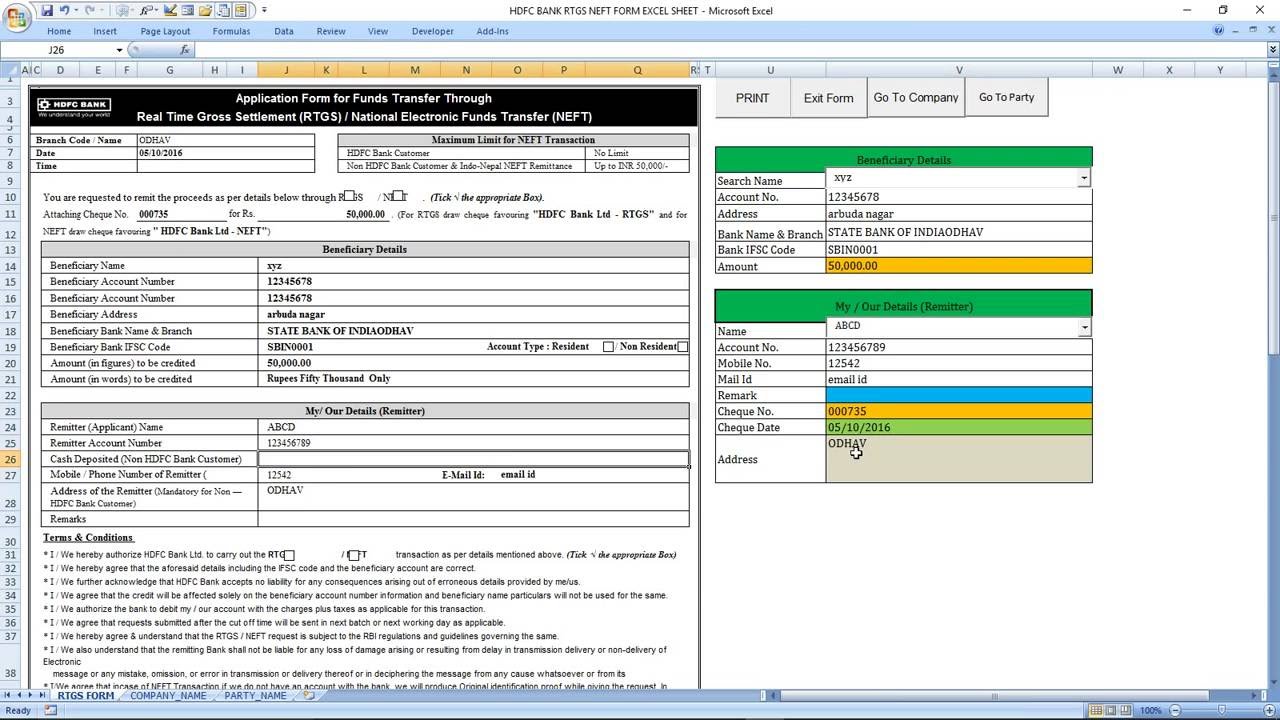Click the Go To Party button
The image size is (1280, 720).
pos(1007,98)
